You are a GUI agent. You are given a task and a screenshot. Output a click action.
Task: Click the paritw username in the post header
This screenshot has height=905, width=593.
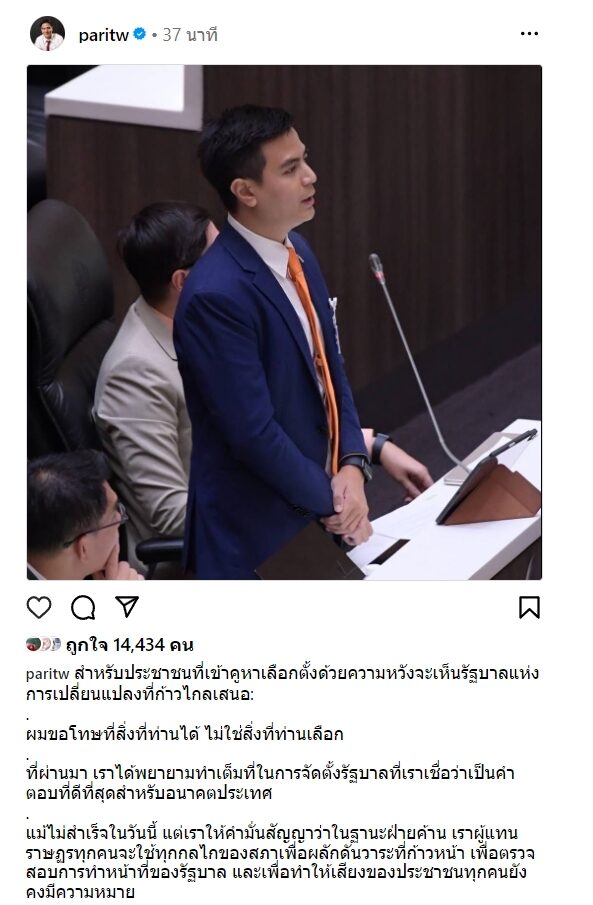click(x=103, y=35)
